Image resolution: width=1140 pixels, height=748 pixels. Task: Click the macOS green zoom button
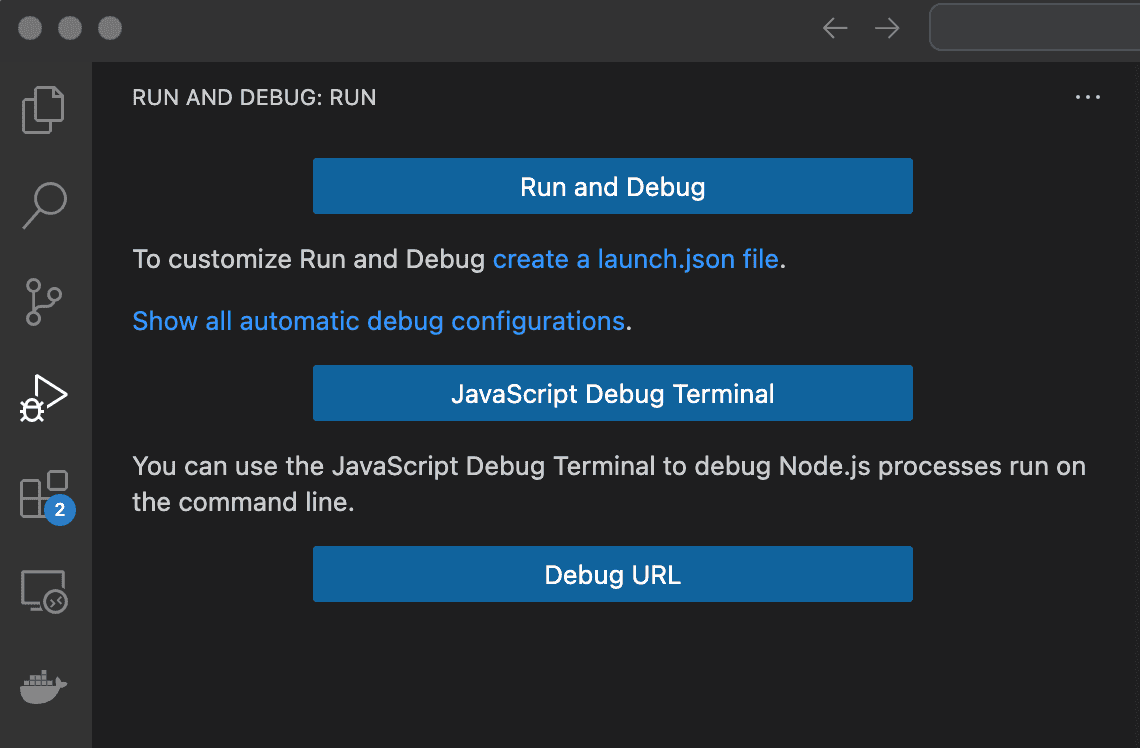point(109,28)
